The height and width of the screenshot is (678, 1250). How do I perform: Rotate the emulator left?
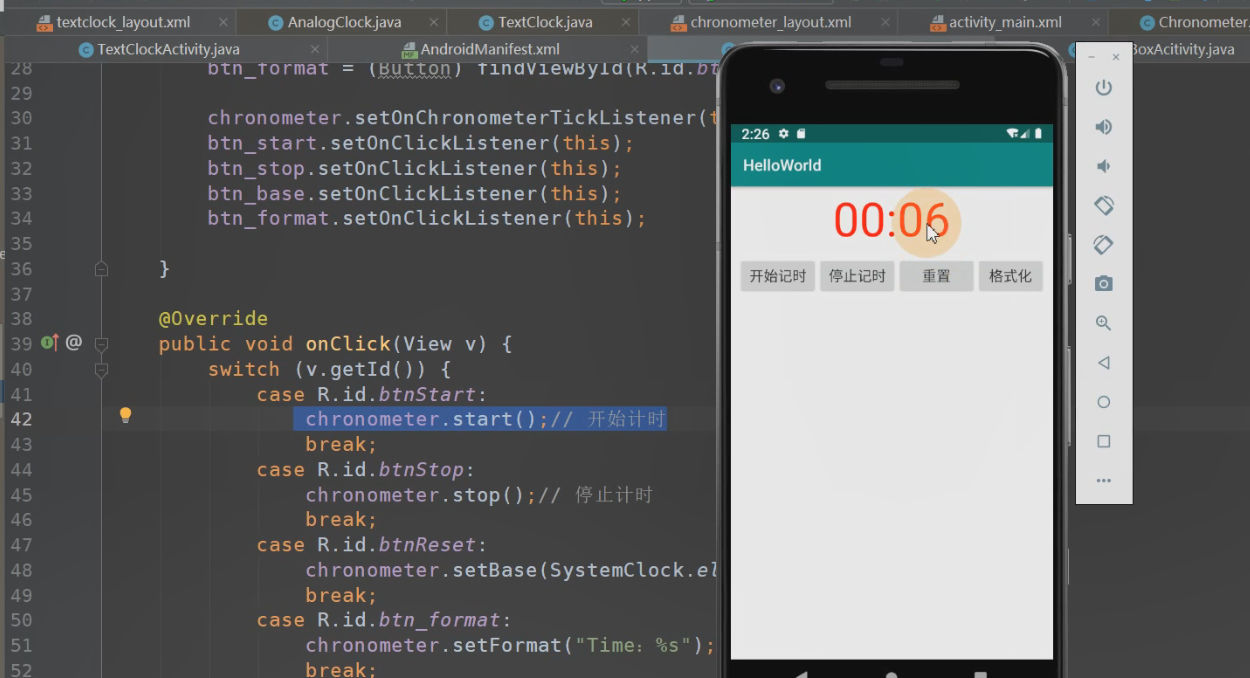pos(1103,205)
